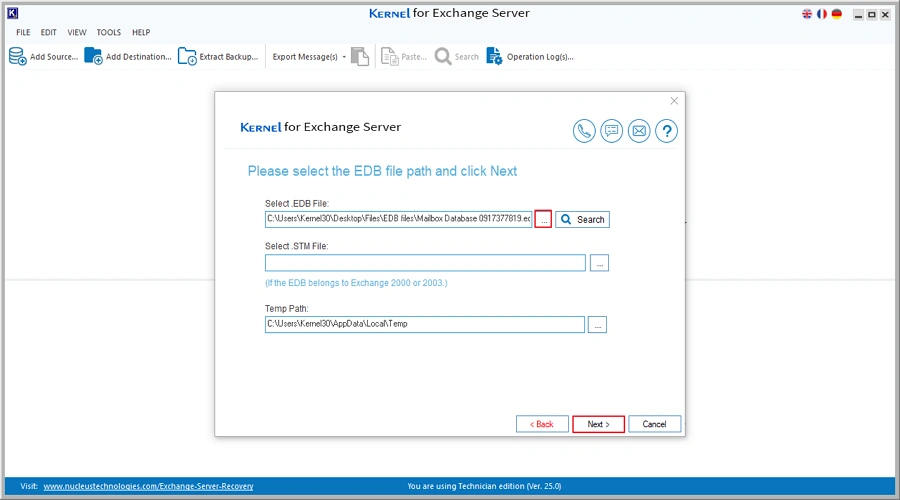Open the VIEW menu
The image size is (900, 500).
point(77,32)
